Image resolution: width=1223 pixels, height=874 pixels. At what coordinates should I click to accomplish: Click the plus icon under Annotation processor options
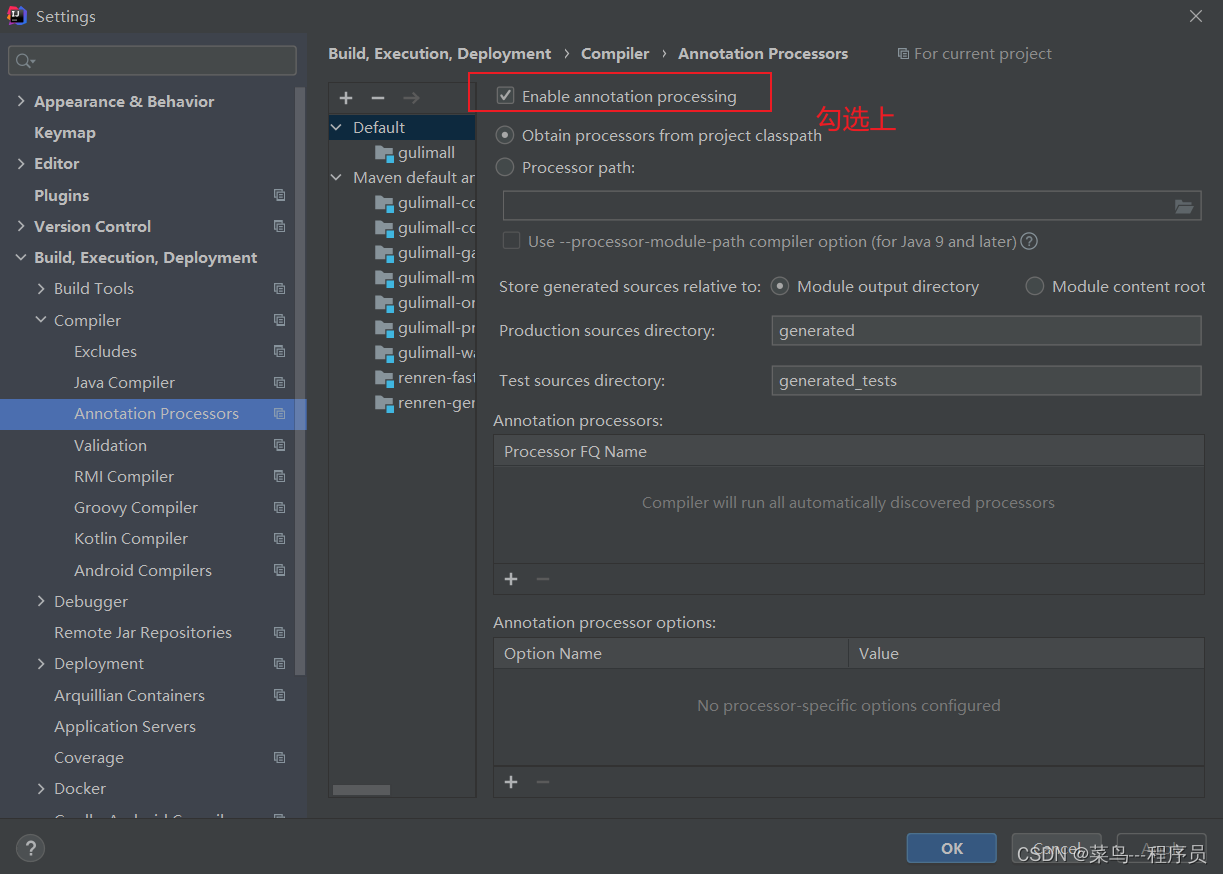click(510, 782)
